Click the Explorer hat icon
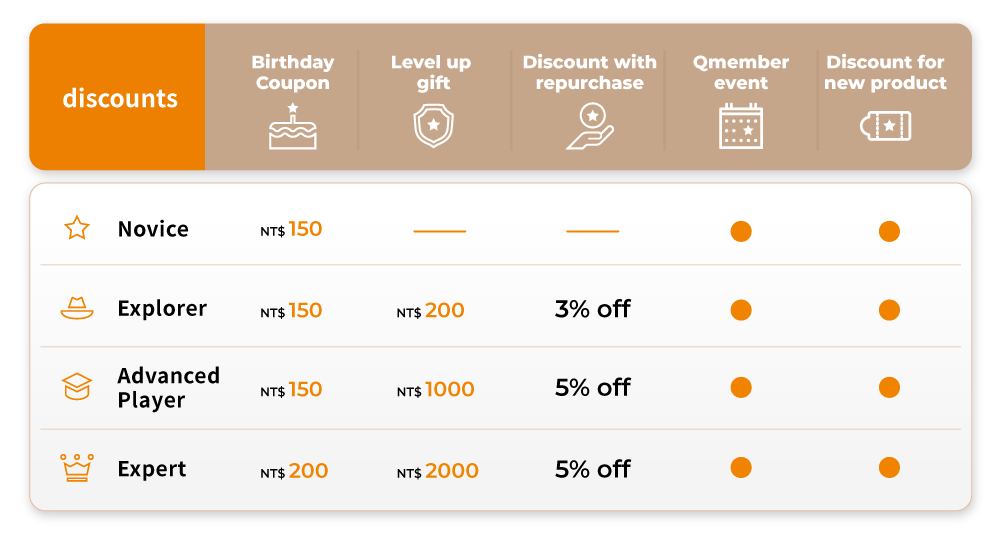Viewport: 1001px width, 540px height. (77, 309)
